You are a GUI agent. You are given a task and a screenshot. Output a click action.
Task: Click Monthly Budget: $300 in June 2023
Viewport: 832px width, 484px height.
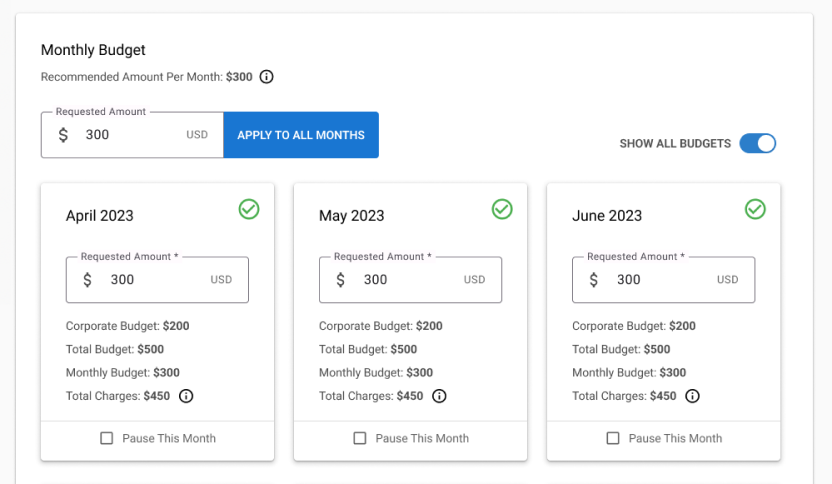tap(629, 373)
